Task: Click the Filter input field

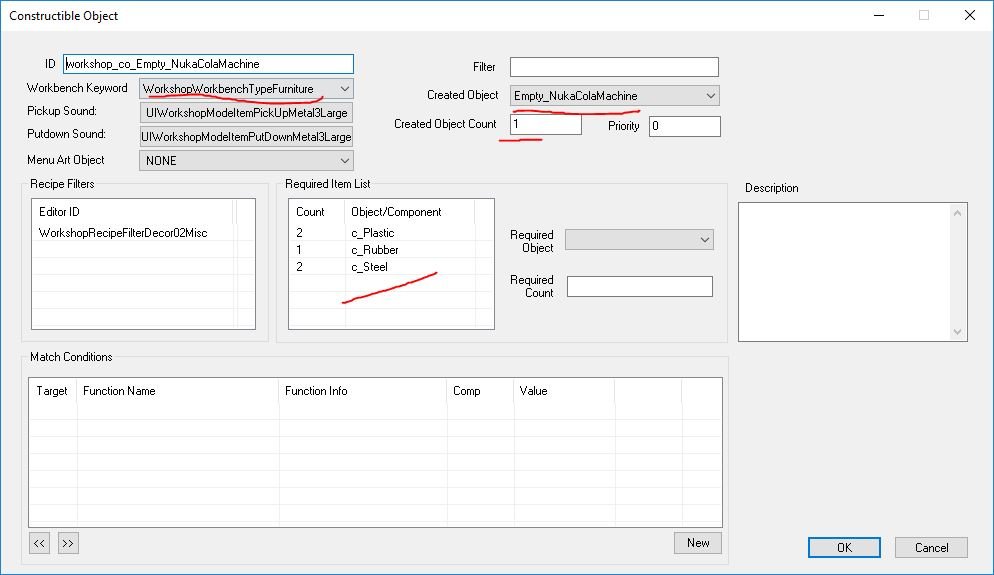Action: 614,67
